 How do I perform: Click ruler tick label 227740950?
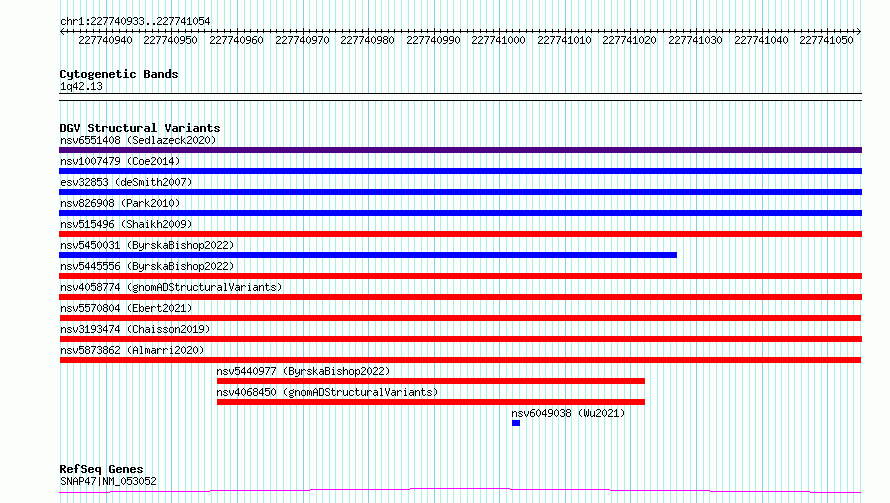pos(170,40)
